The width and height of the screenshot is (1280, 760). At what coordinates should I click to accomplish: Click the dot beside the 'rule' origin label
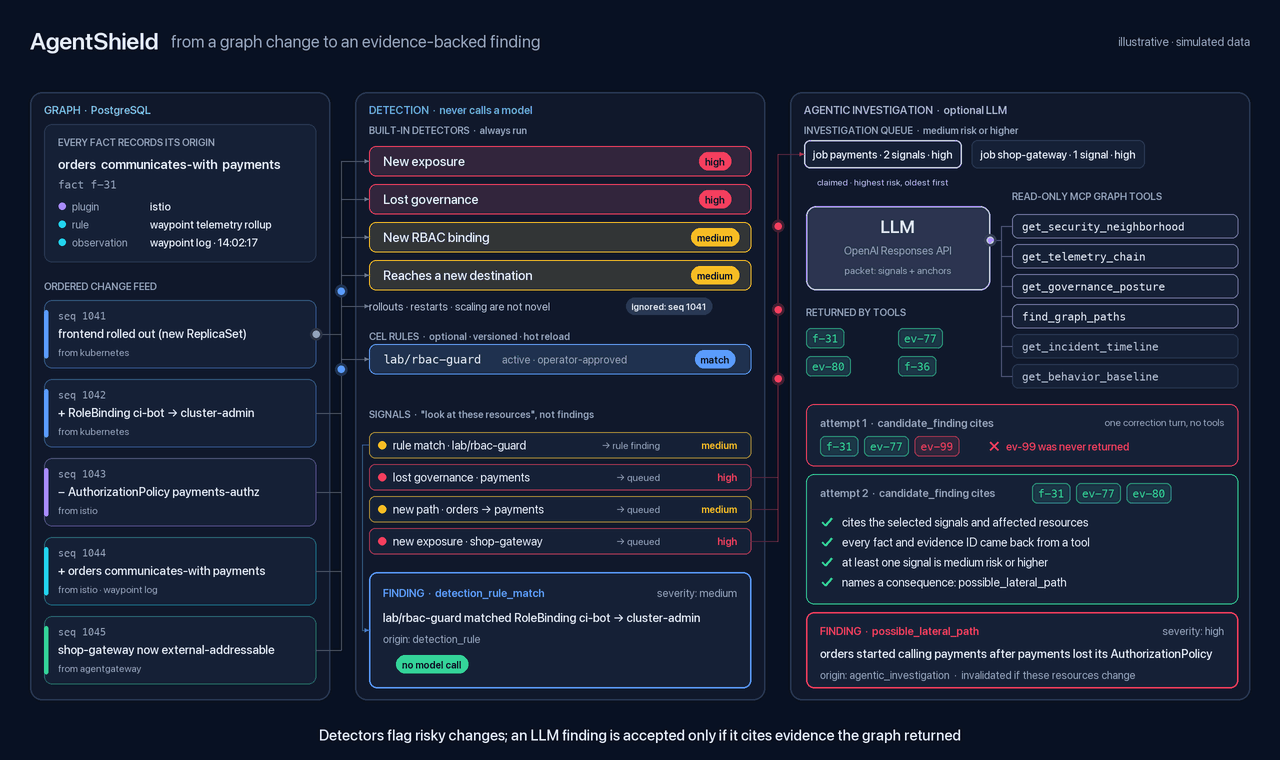click(62, 224)
